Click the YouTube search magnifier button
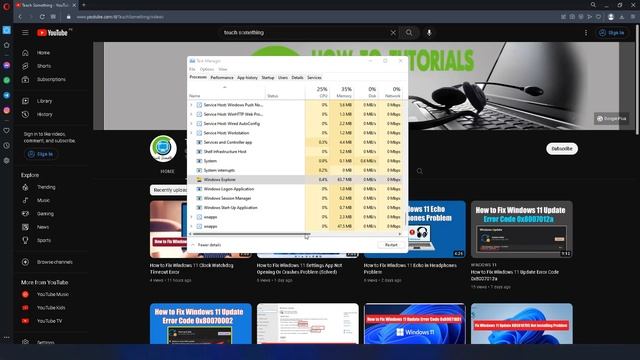The height and width of the screenshot is (360, 640). pos(409,33)
